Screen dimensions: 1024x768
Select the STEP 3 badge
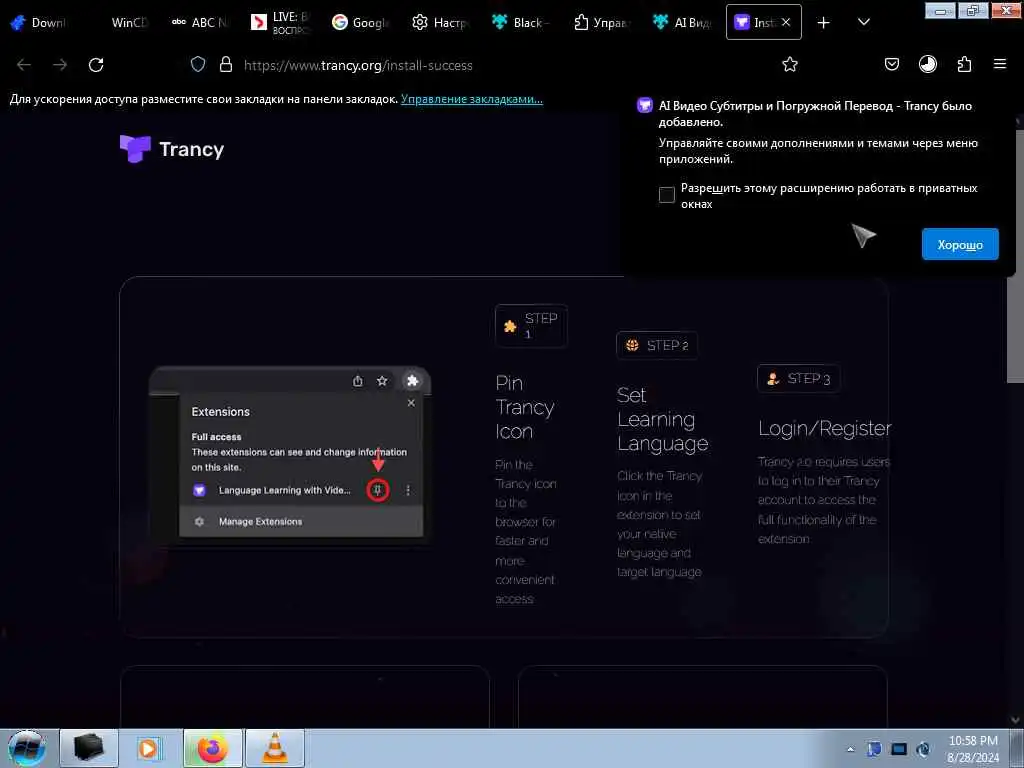(x=798, y=378)
